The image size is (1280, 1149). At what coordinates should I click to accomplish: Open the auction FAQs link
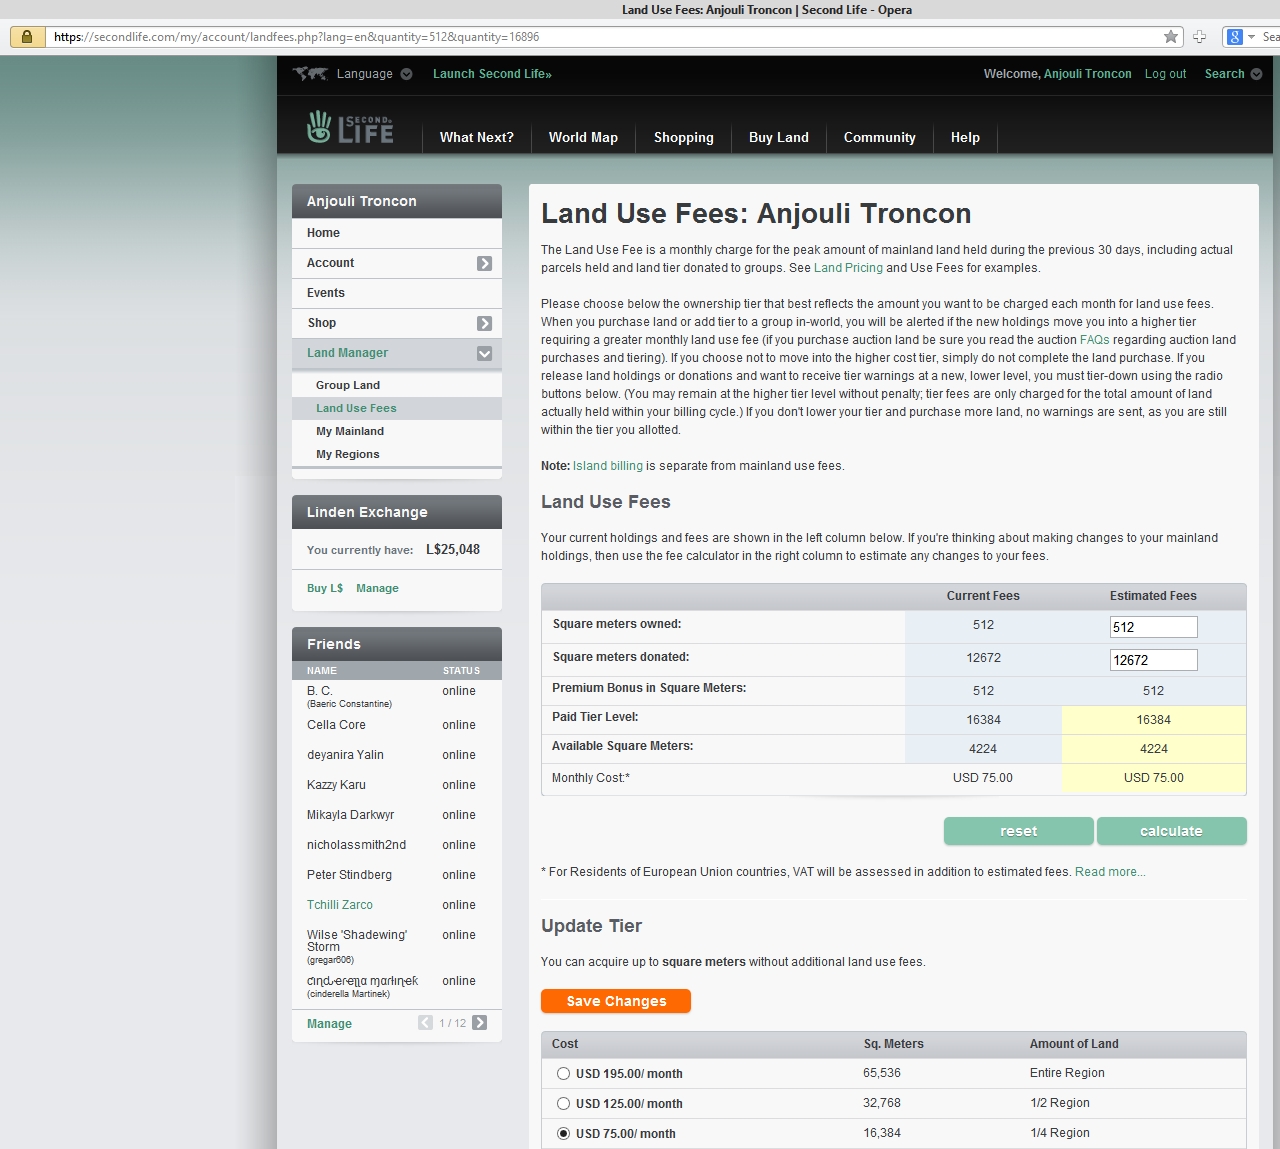(x=1095, y=340)
